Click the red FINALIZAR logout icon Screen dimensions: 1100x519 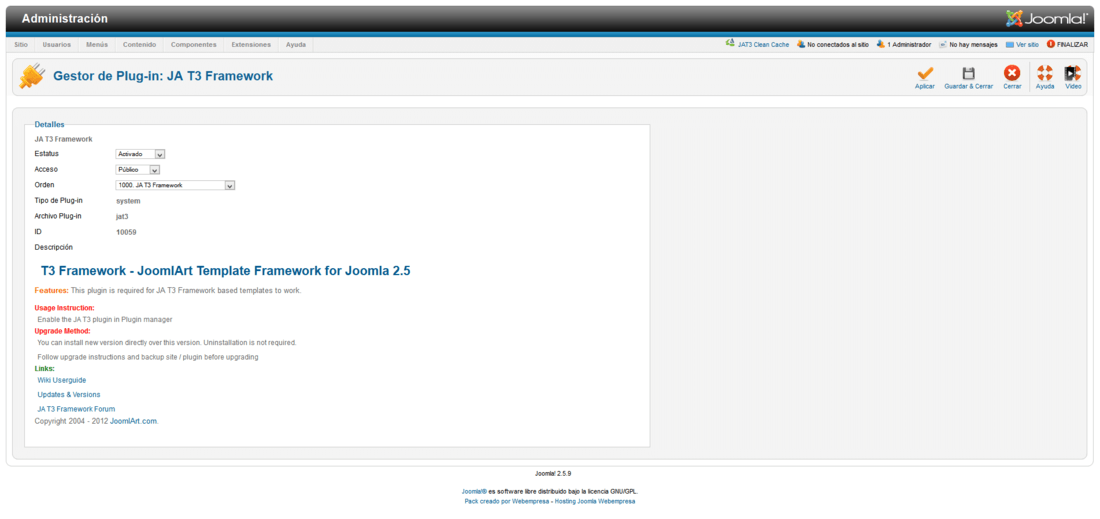click(x=1050, y=44)
